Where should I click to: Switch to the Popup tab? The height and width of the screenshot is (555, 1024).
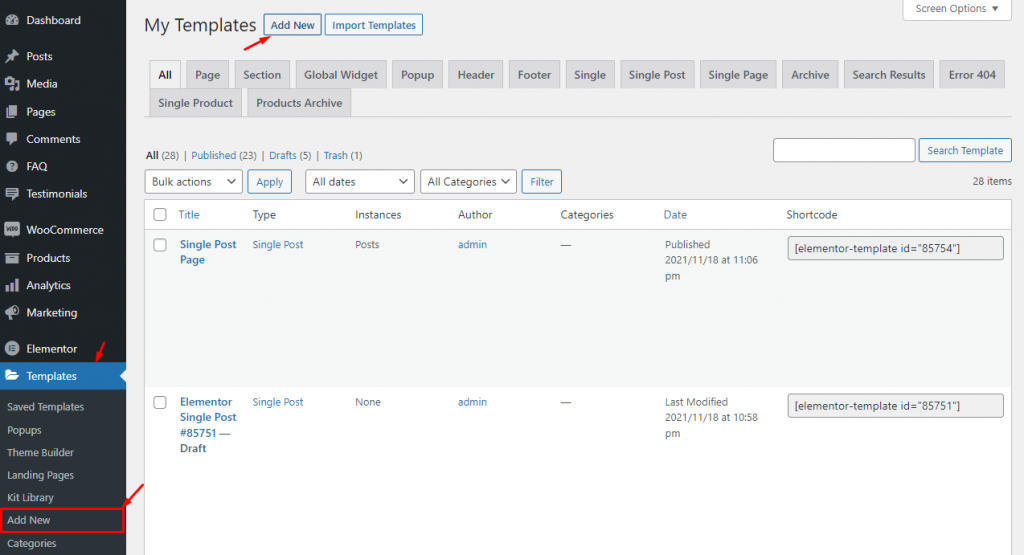pos(417,75)
